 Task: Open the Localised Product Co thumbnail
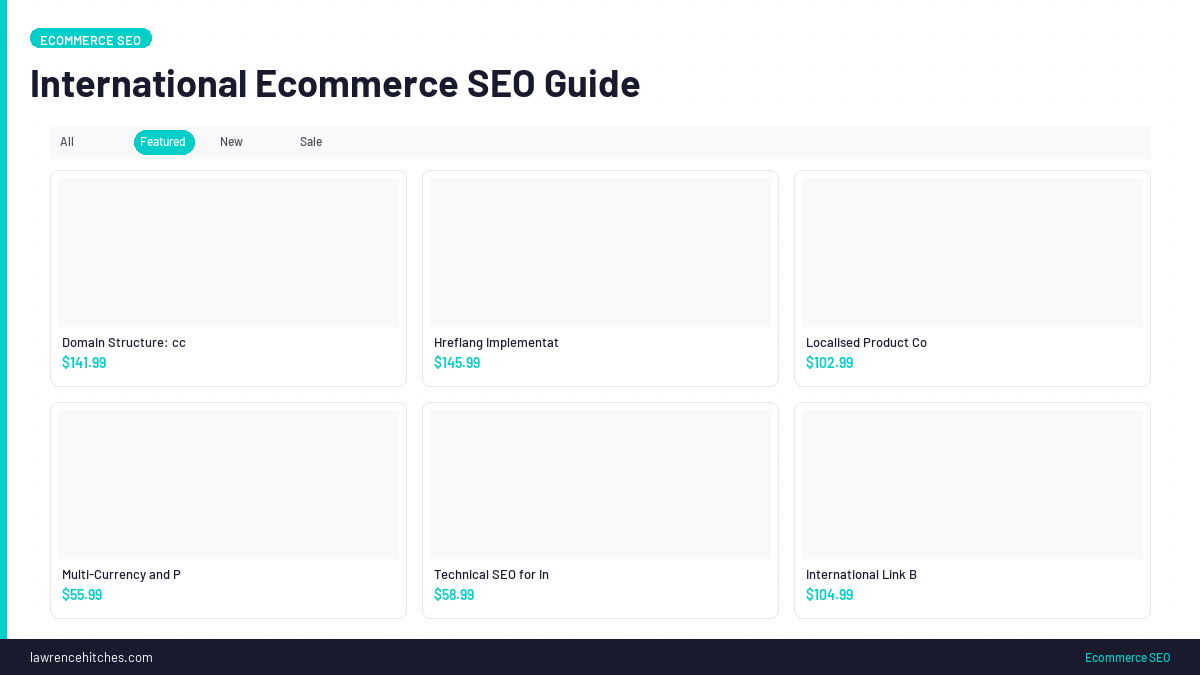(972, 252)
